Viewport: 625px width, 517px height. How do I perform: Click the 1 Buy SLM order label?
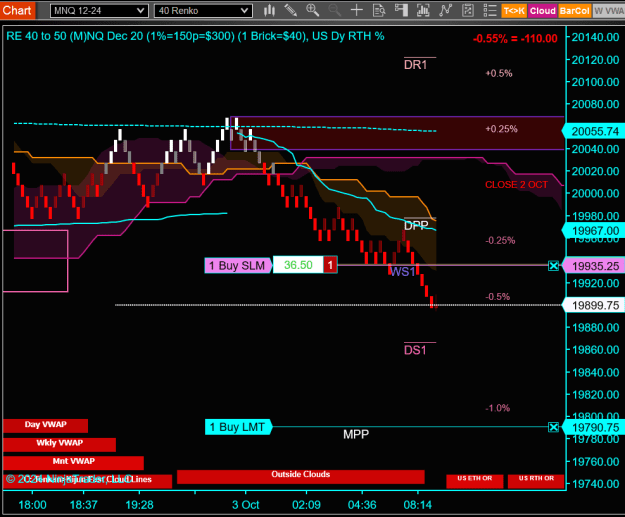pyautogui.click(x=238, y=265)
